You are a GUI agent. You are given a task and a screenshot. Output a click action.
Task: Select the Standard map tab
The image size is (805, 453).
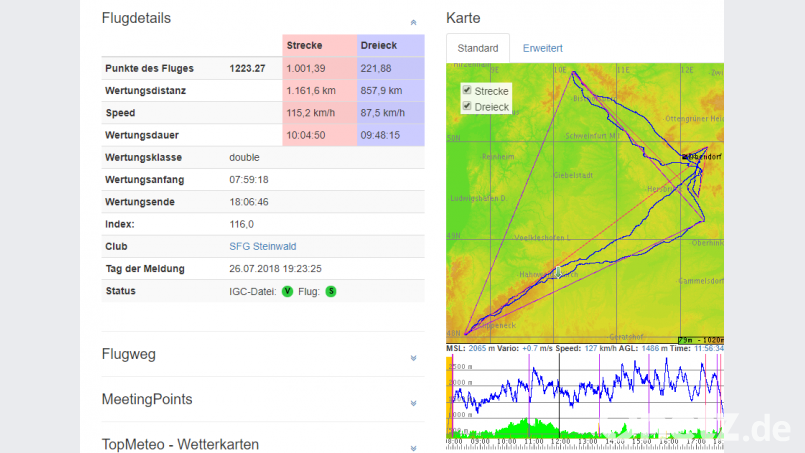tap(477, 48)
